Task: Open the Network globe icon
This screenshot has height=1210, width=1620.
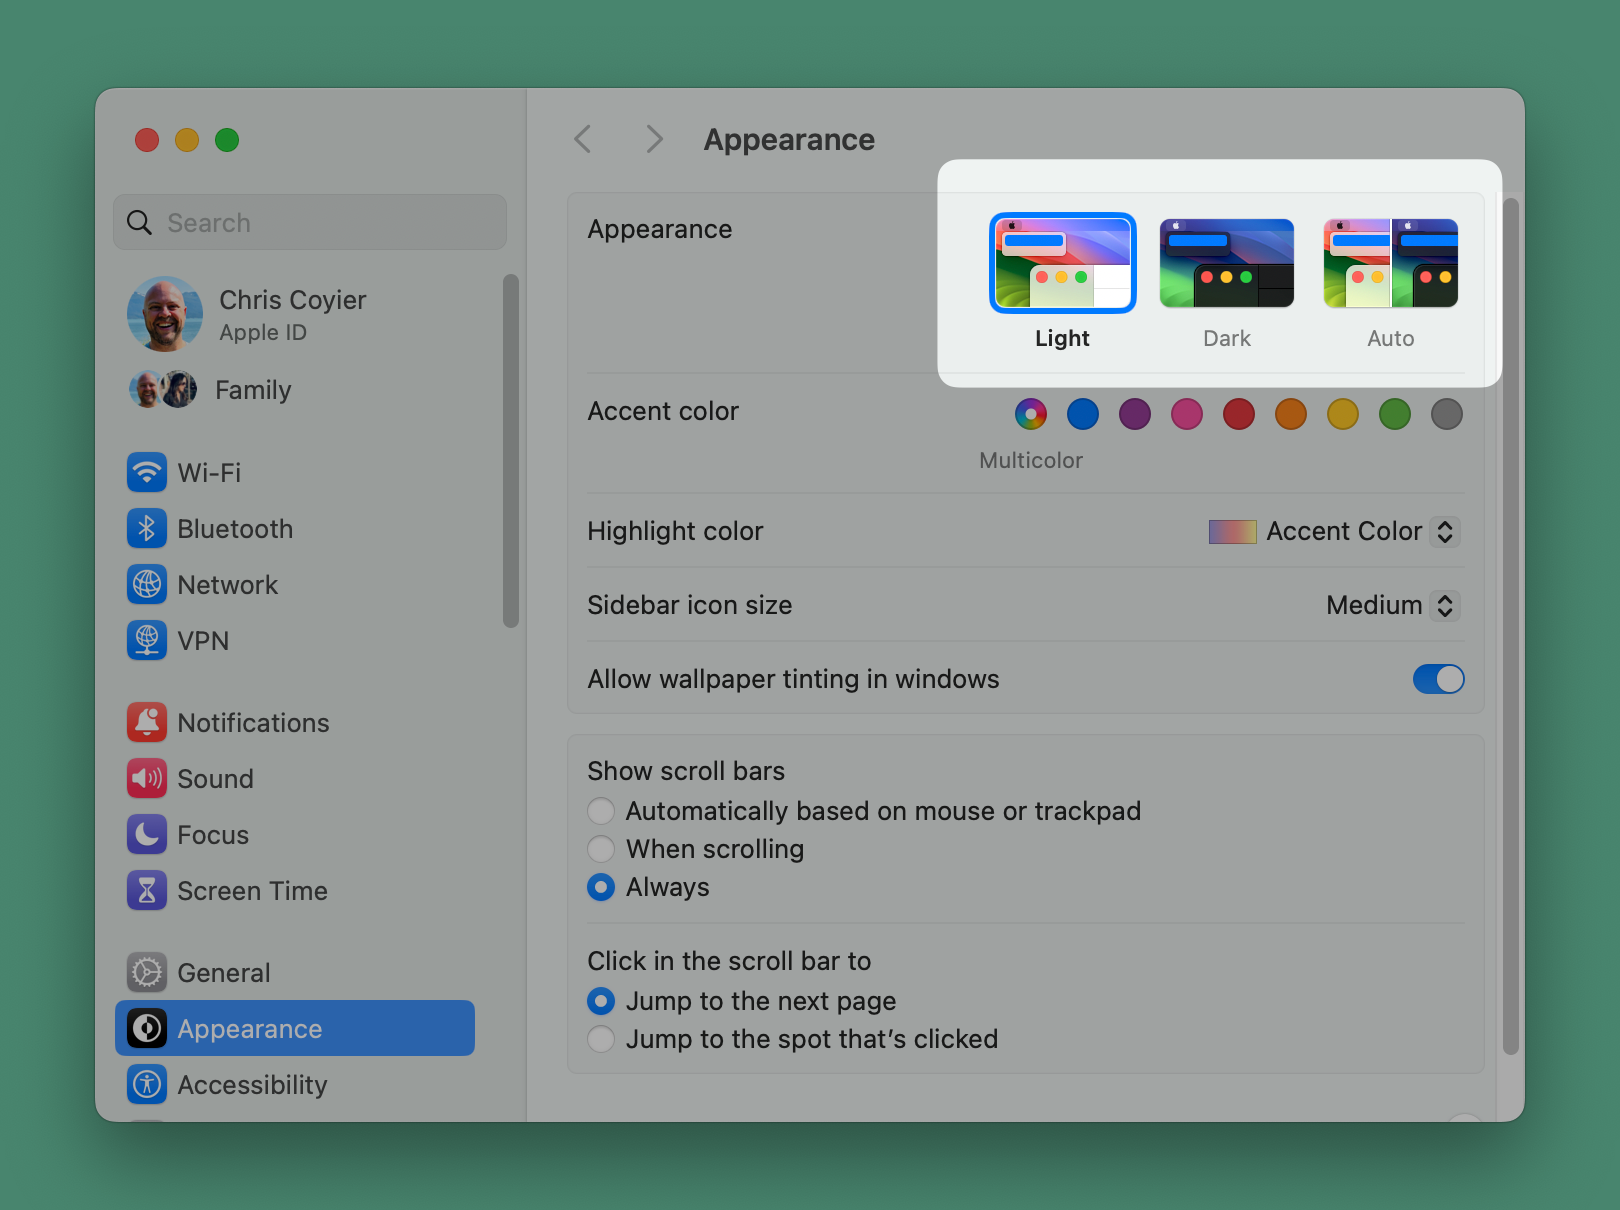Action: (147, 585)
